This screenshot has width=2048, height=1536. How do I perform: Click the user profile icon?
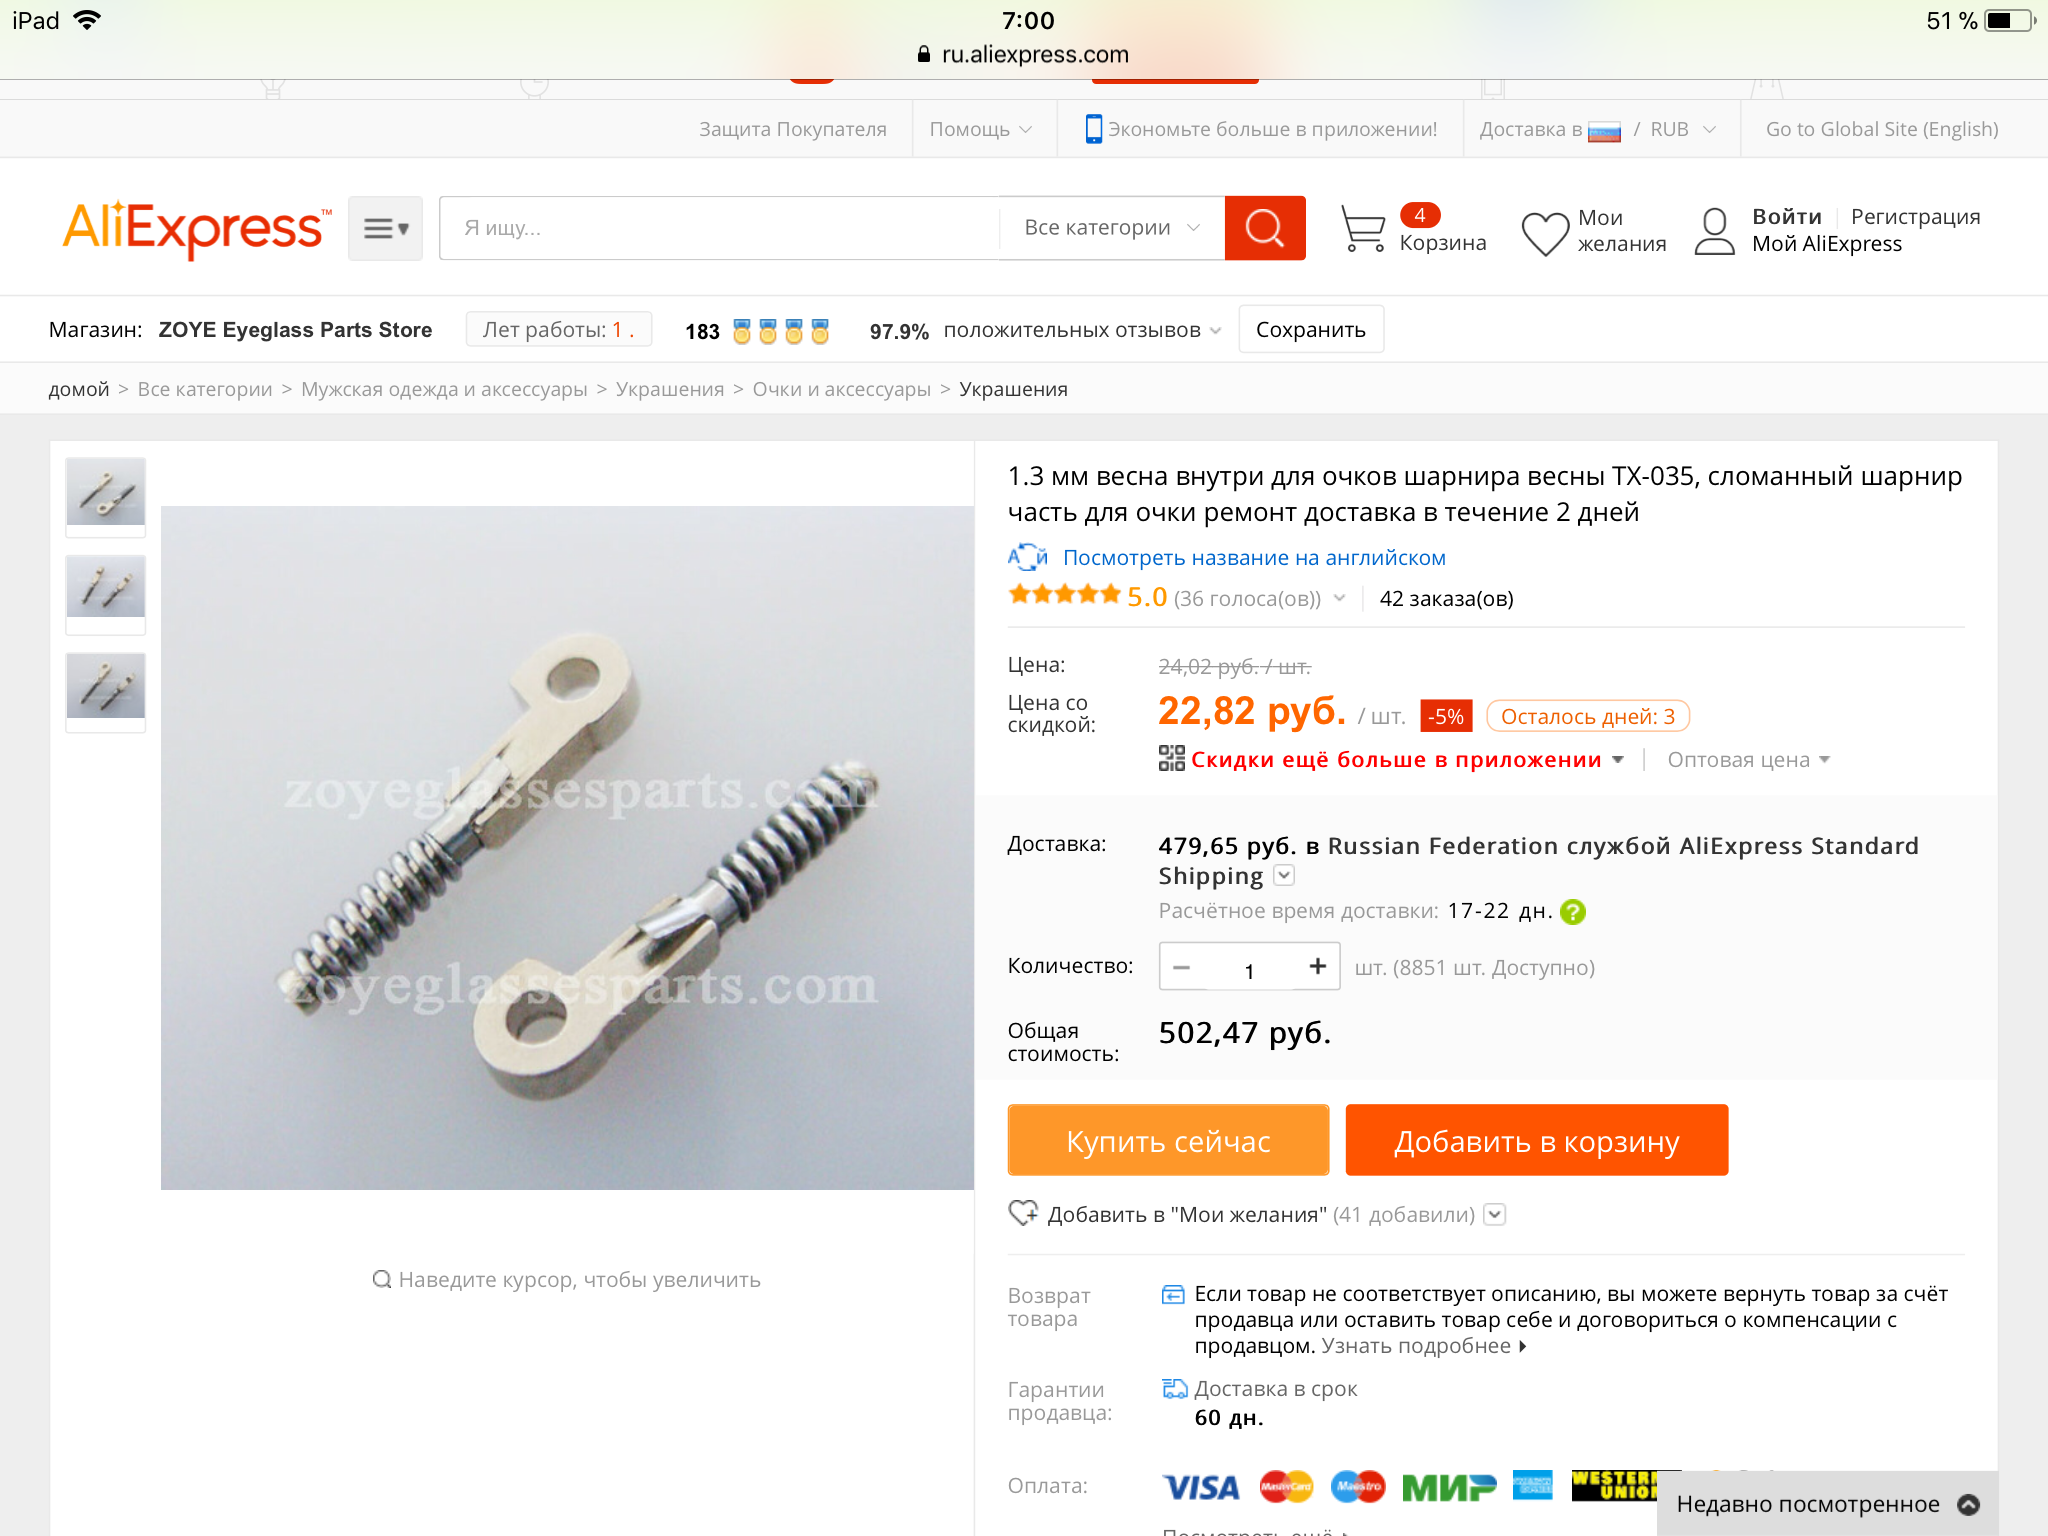tap(1714, 231)
